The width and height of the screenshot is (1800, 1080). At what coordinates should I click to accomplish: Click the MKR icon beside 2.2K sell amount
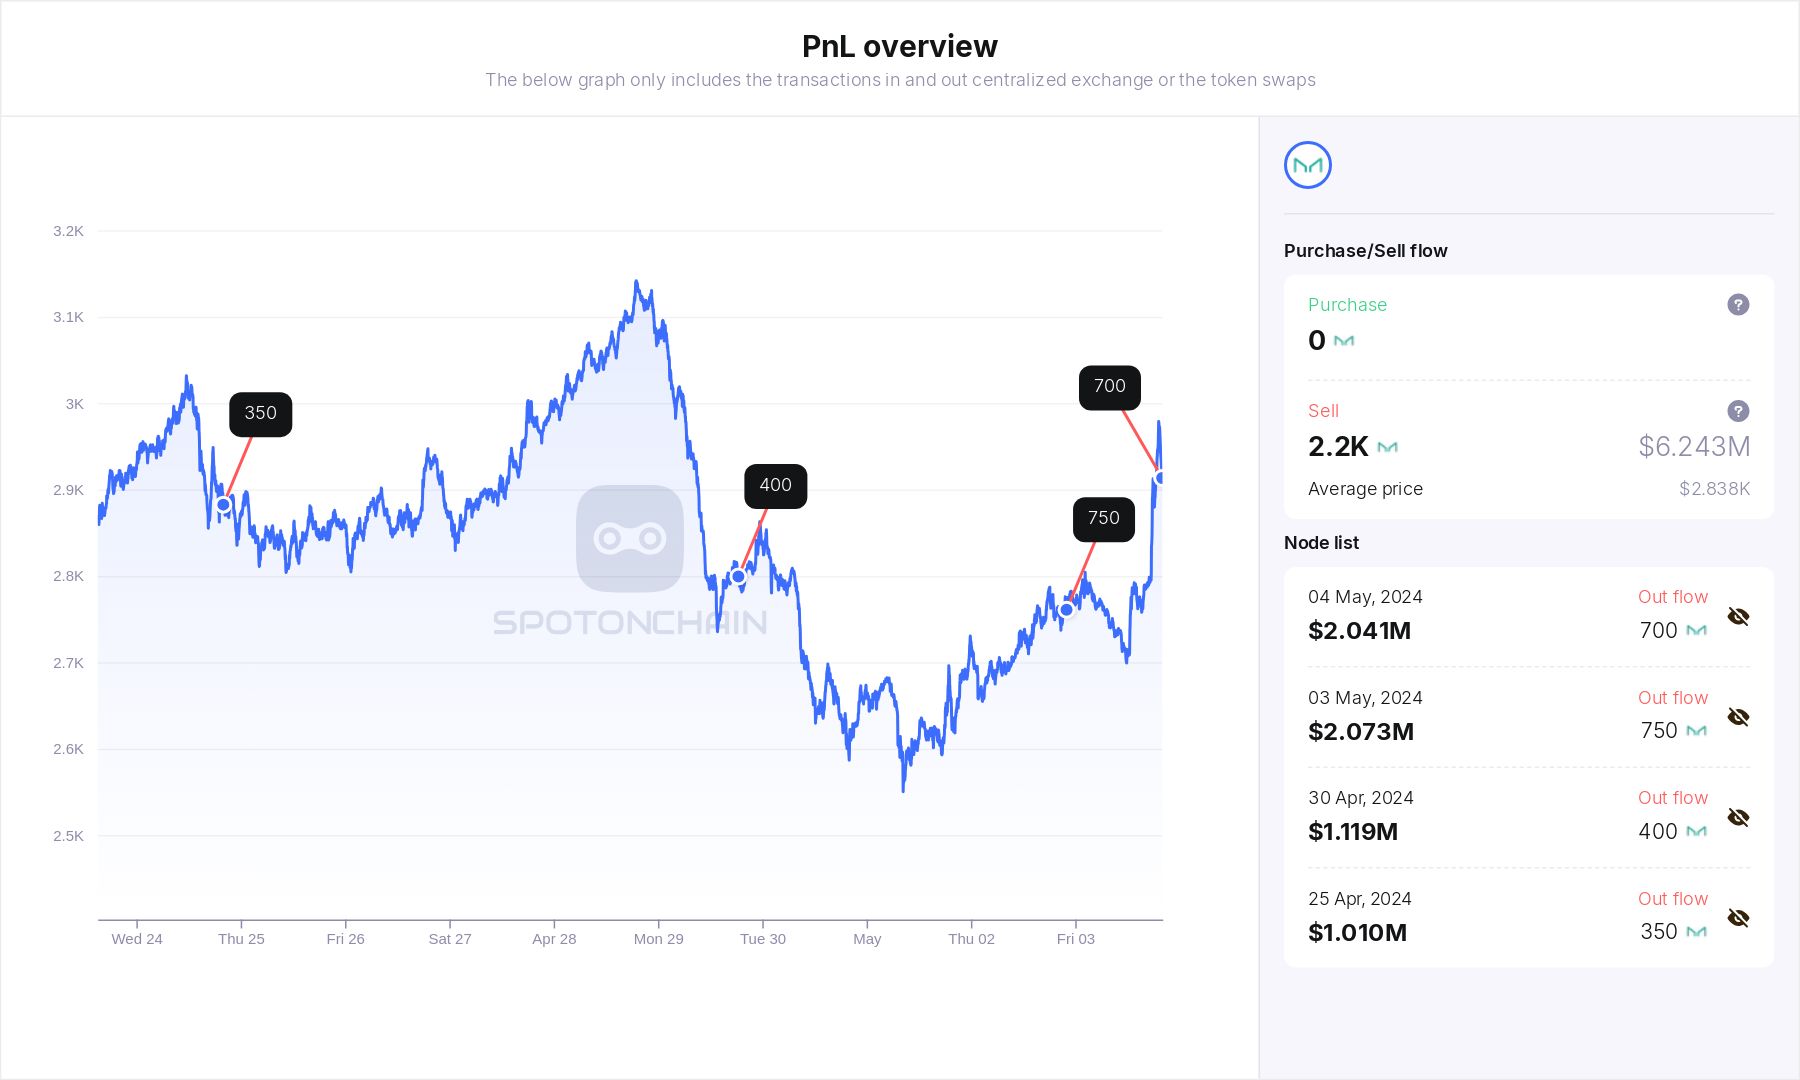[x=1387, y=447]
